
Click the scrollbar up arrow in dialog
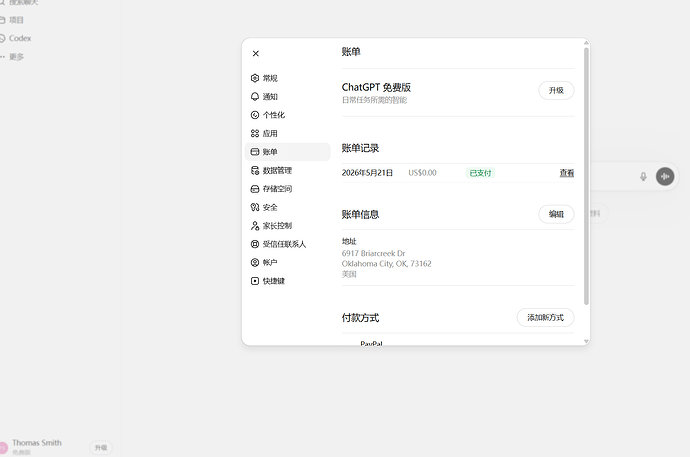coord(586,43)
